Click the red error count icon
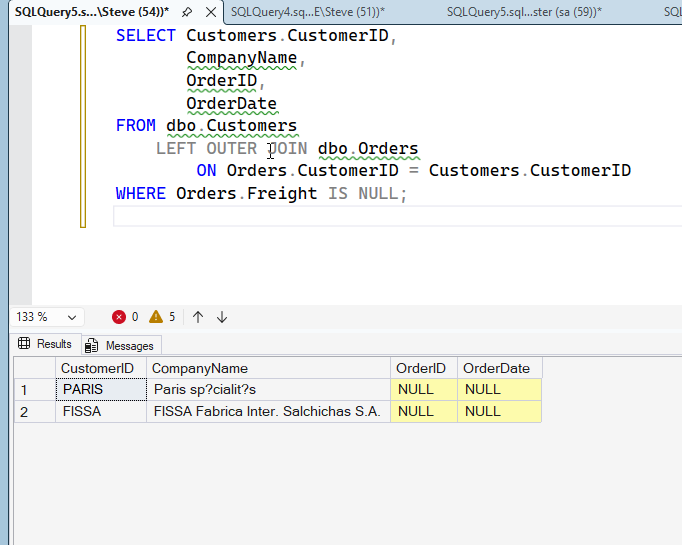 [x=119, y=317]
